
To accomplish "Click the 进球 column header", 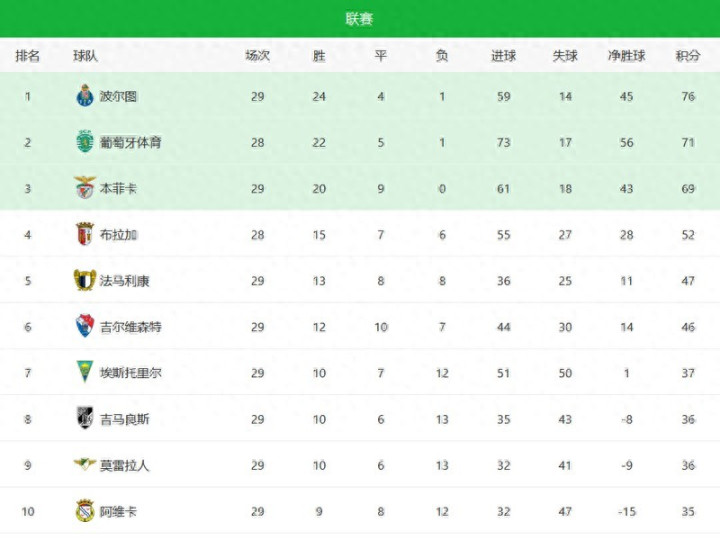I will click(504, 56).
